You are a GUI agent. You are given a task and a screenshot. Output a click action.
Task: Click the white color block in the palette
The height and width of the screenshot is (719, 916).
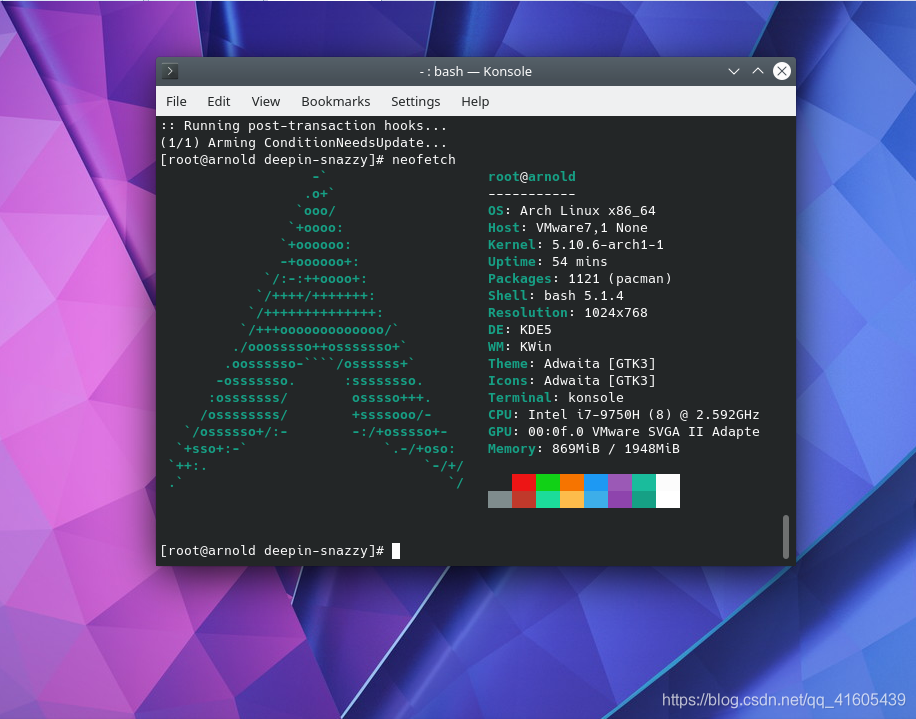coord(668,491)
